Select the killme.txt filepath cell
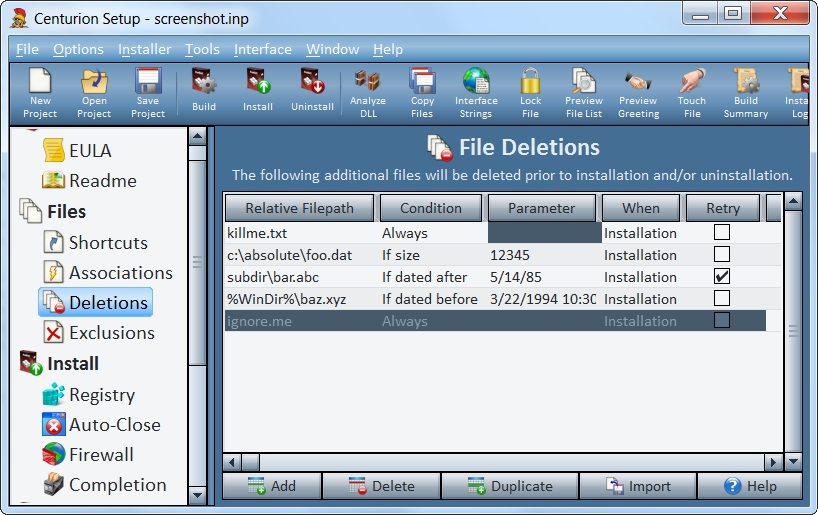The image size is (818, 515). [303, 233]
